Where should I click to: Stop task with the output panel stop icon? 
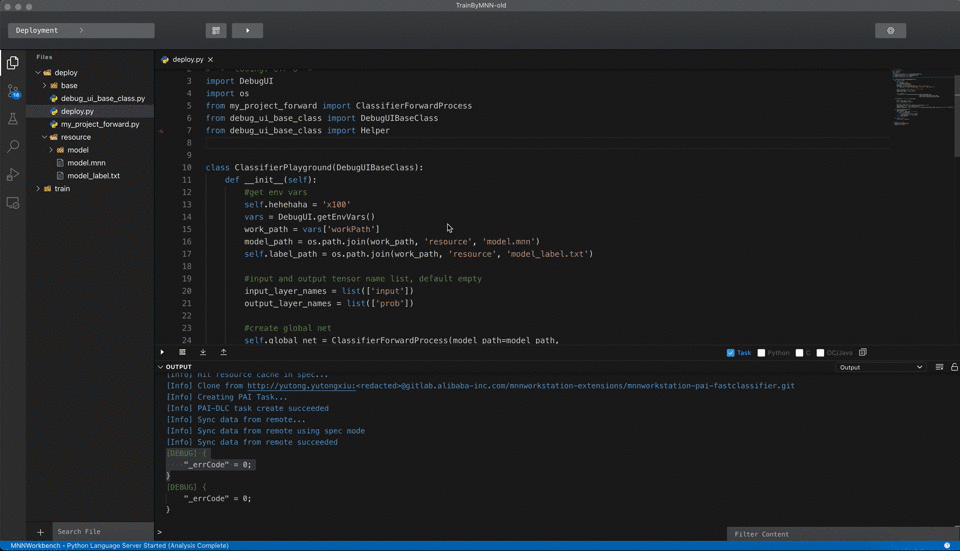(x=182, y=352)
